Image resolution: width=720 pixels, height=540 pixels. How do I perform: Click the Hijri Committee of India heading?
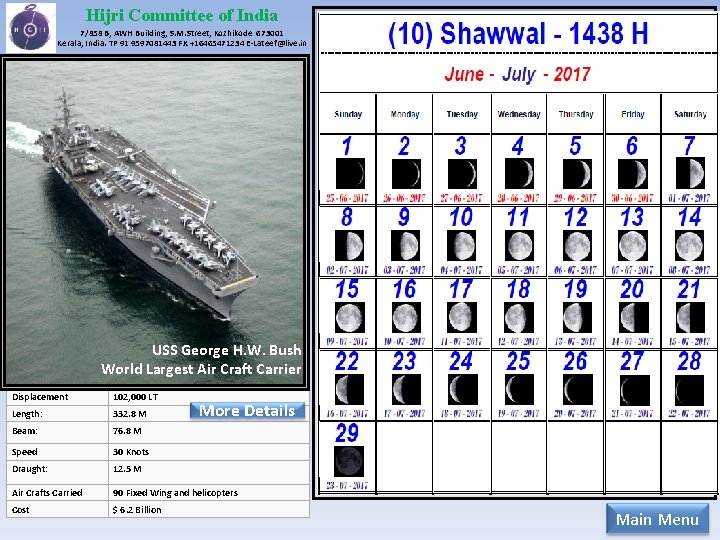pos(182,15)
